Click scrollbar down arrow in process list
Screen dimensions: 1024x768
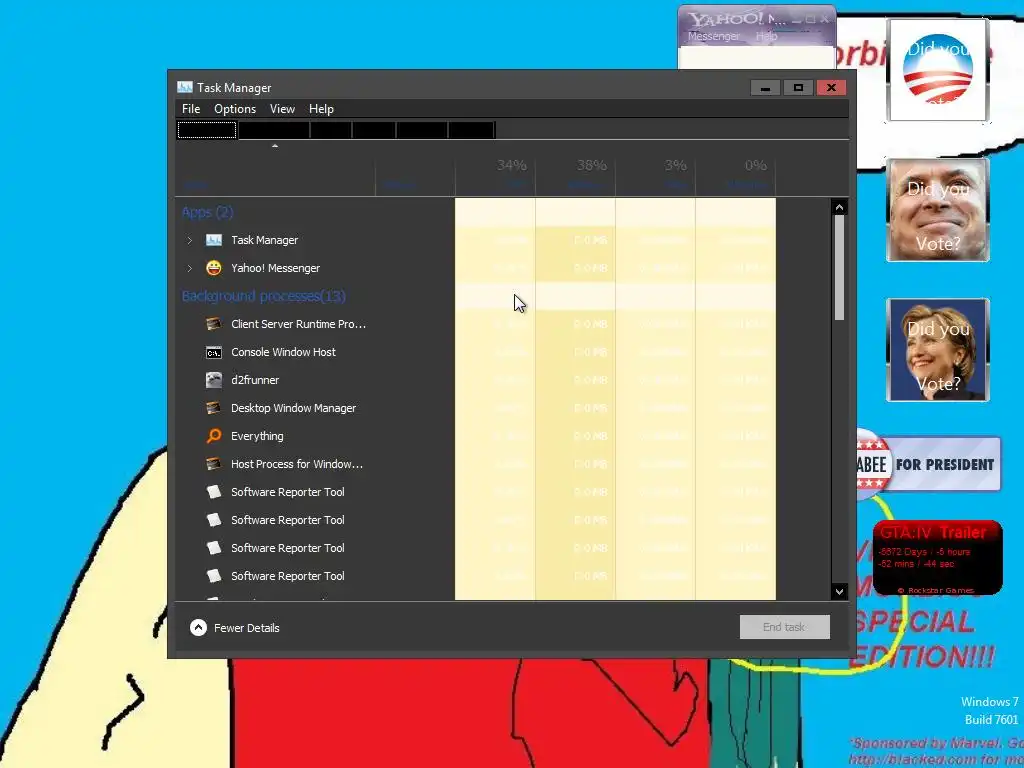[x=839, y=592]
